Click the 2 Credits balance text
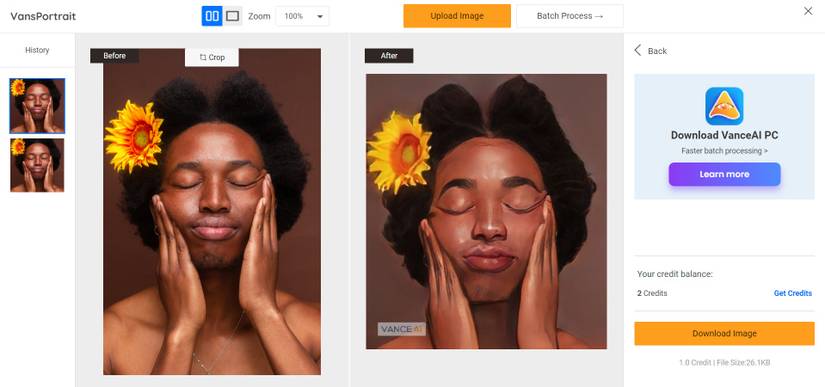Viewport: 825px width, 387px height. [x=652, y=293]
